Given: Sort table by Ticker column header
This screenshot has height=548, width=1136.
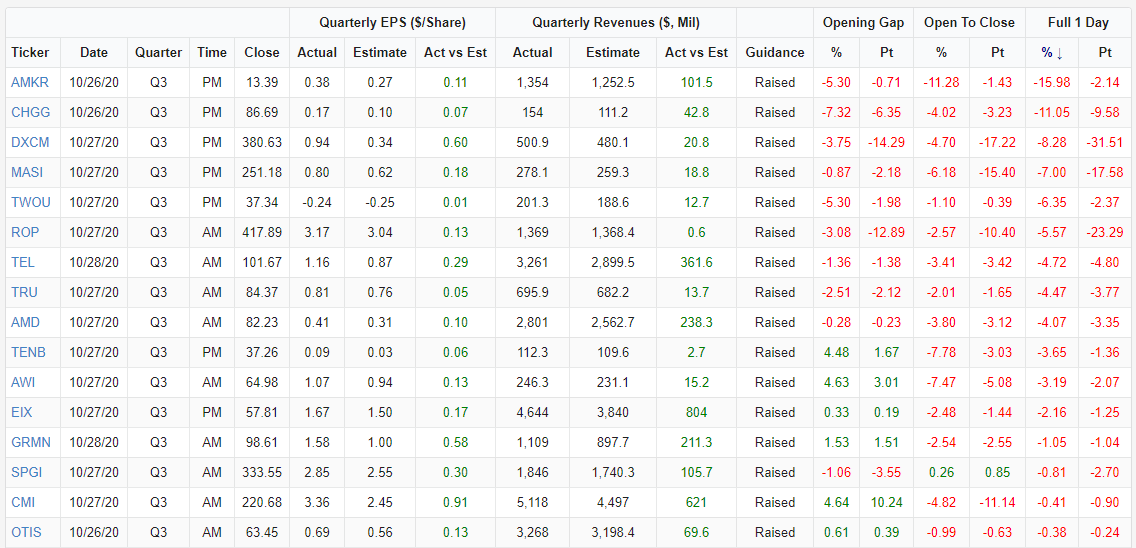Looking at the screenshot, I should (x=30, y=52).
